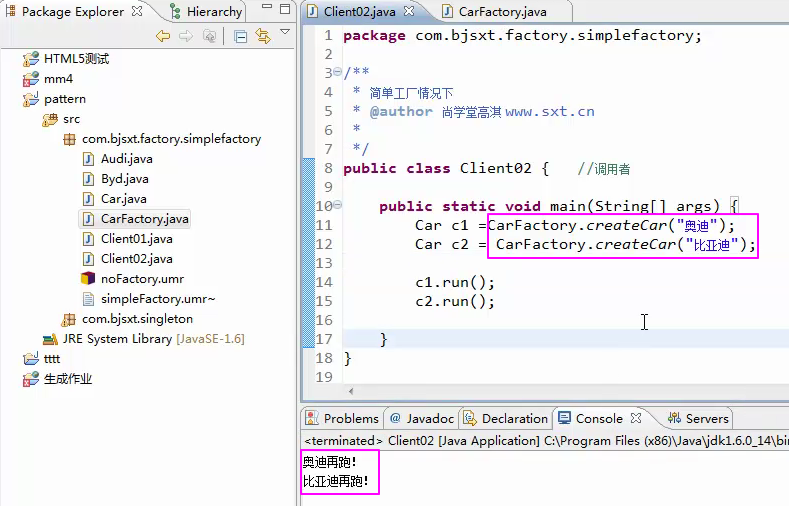Click the src source folder icon
789x506 pixels.
[x=50, y=120]
